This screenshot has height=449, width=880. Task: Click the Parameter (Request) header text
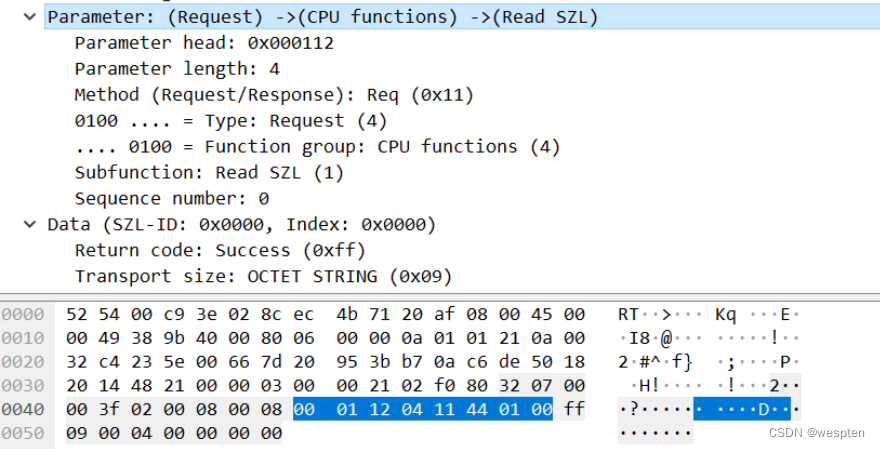point(321,18)
